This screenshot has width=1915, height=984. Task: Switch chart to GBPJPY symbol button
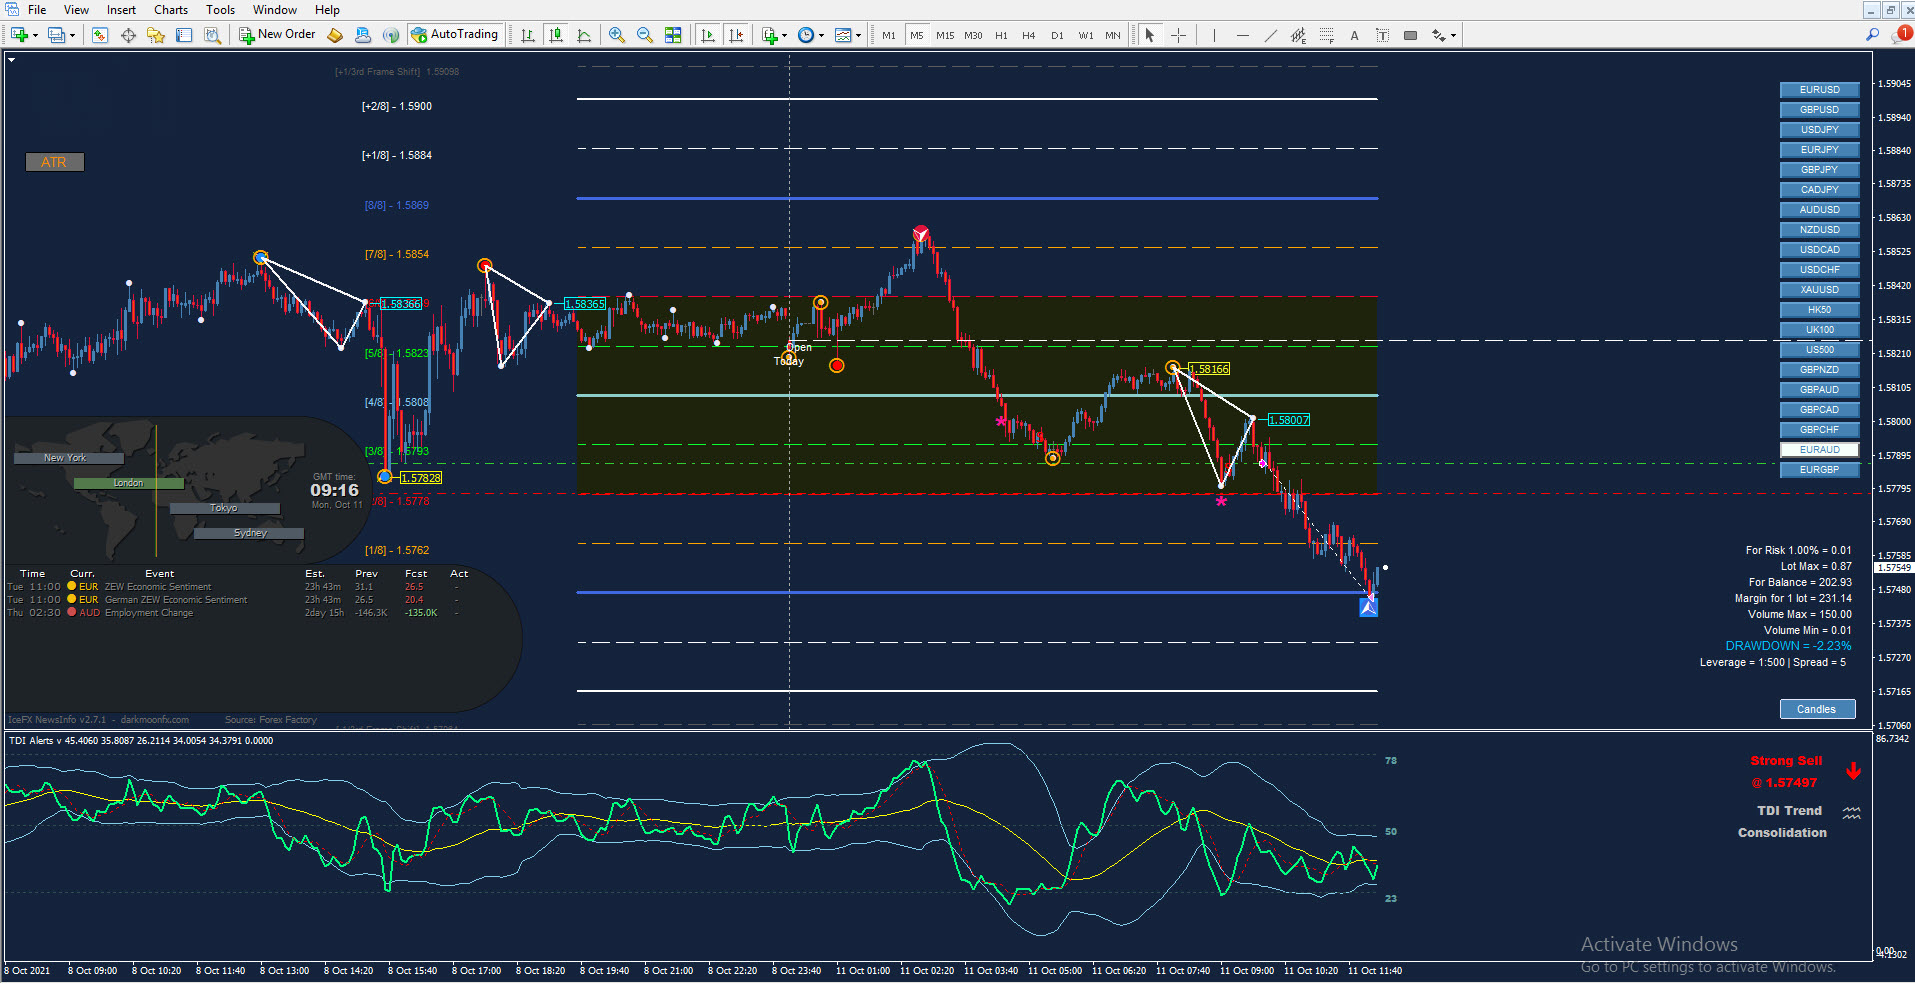tap(1819, 170)
